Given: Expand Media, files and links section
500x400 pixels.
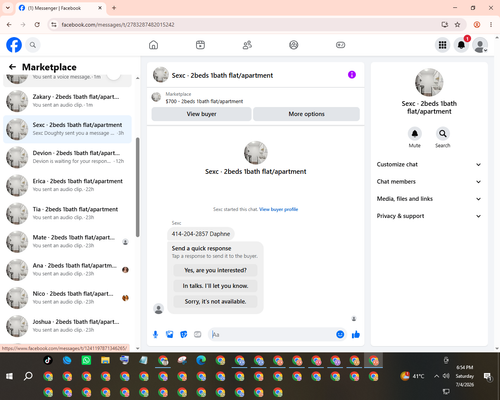Looking at the screenshot, I should (429, 199).
